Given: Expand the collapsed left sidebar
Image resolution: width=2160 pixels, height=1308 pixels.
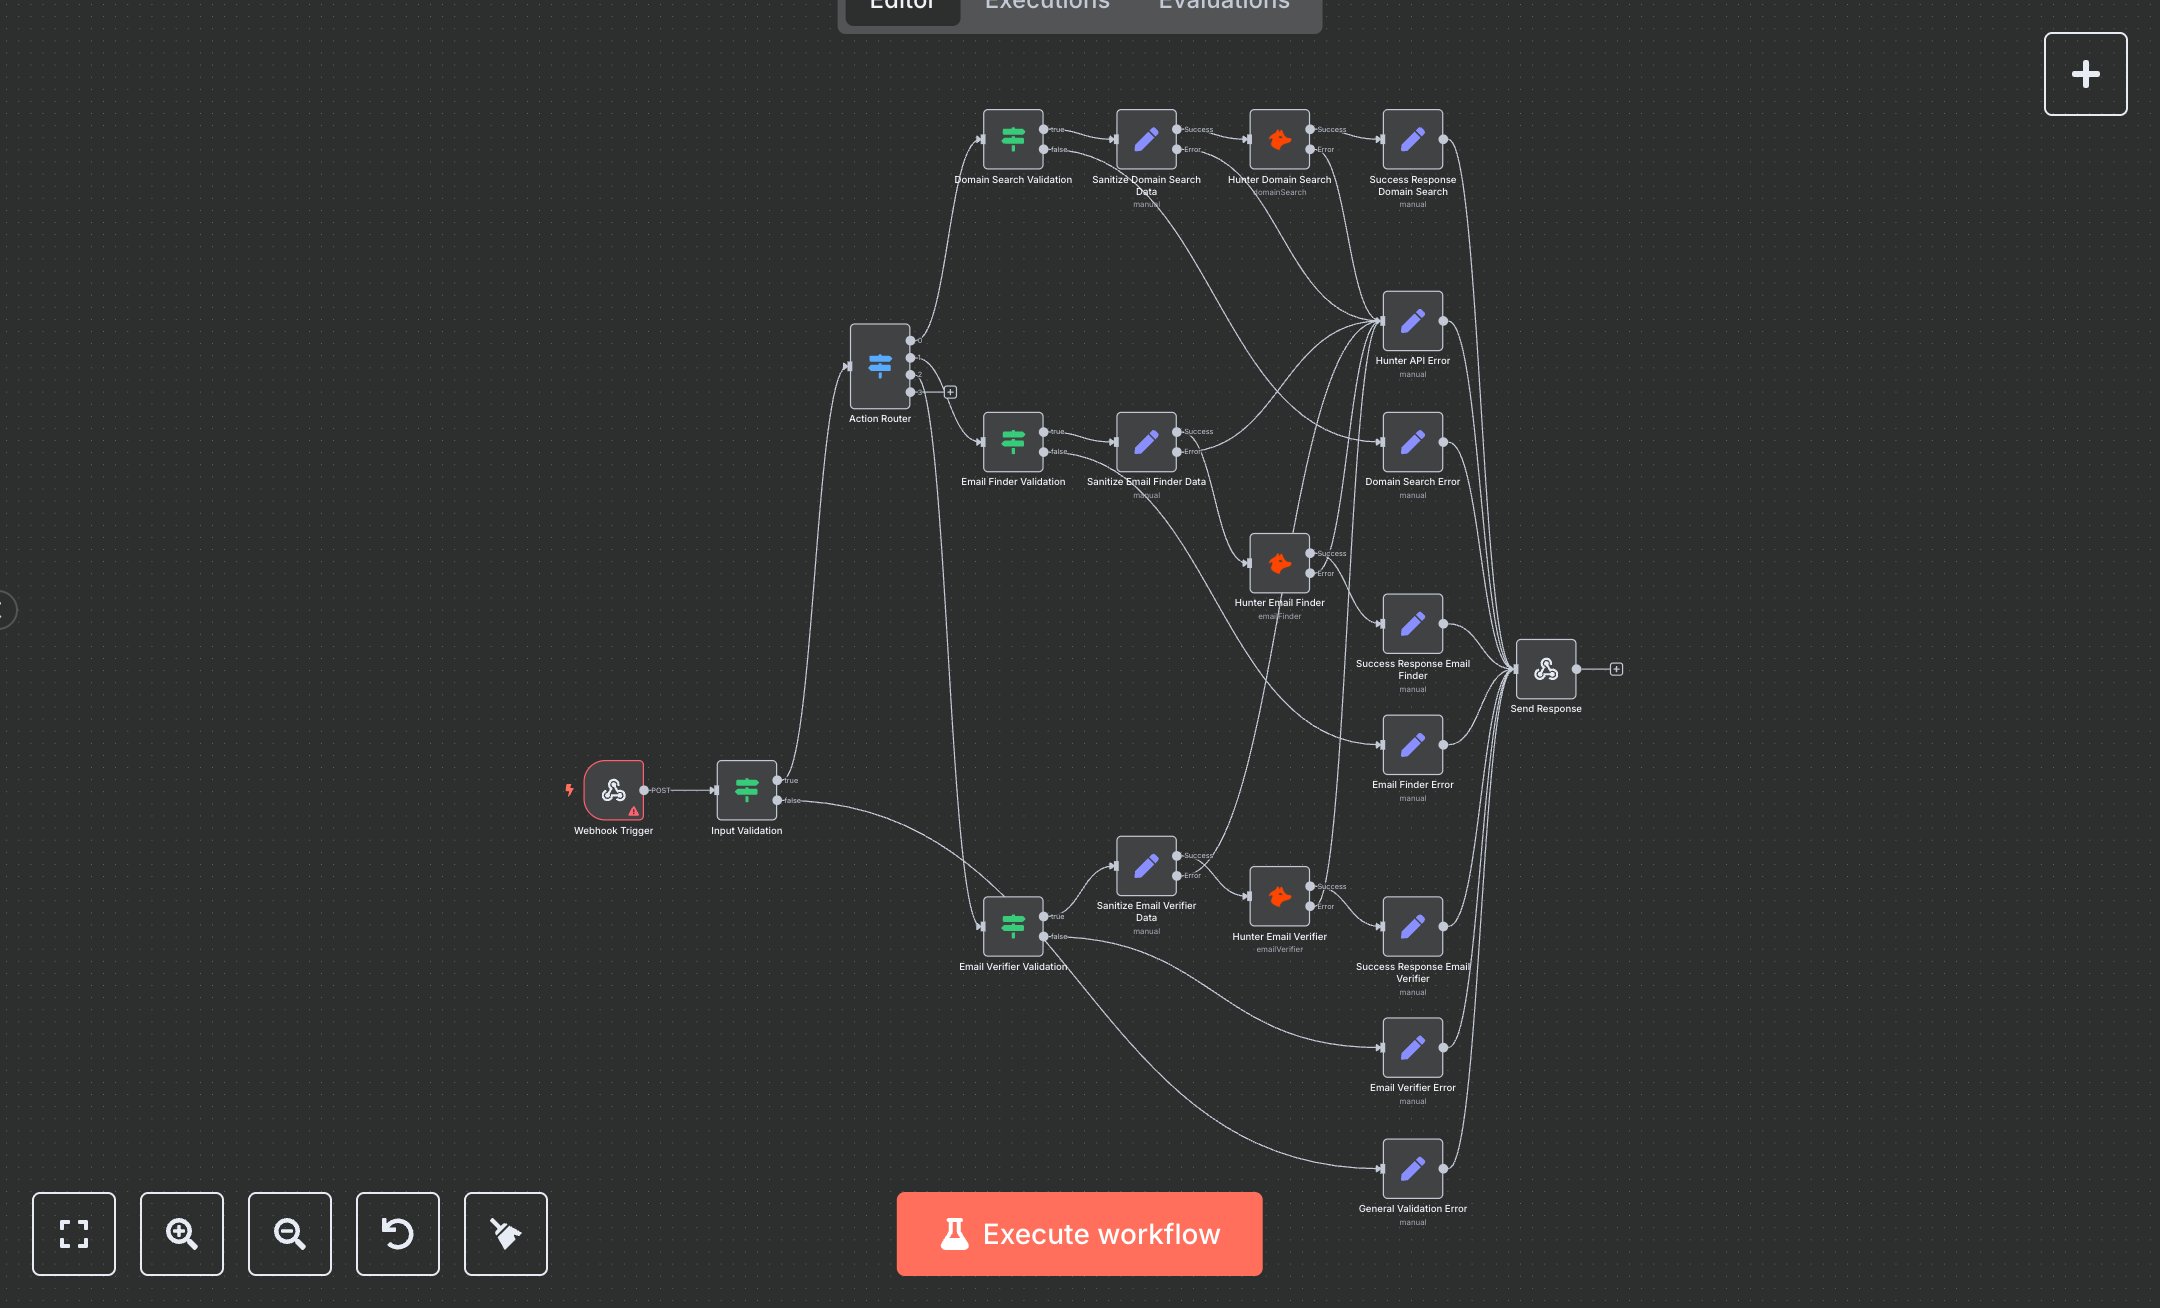Looking at the screenshot, I should pos(6,609).
